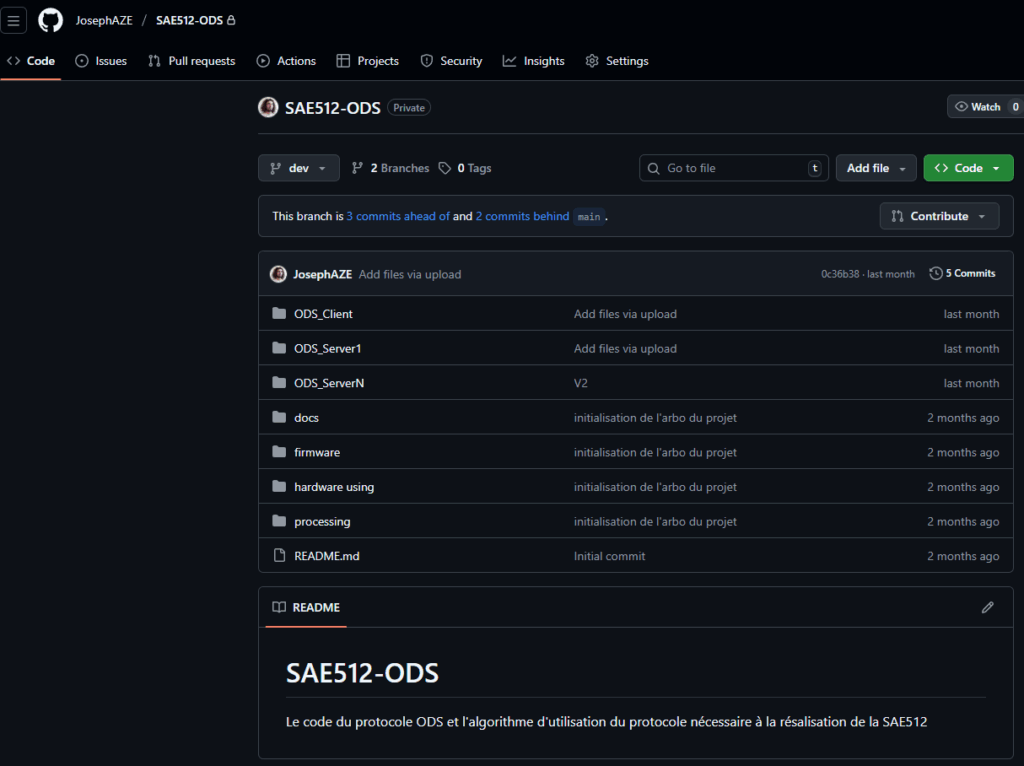
Task: Expand the dev branch selector dropdown
Action: pyautogui.click(x=298, y=168)
